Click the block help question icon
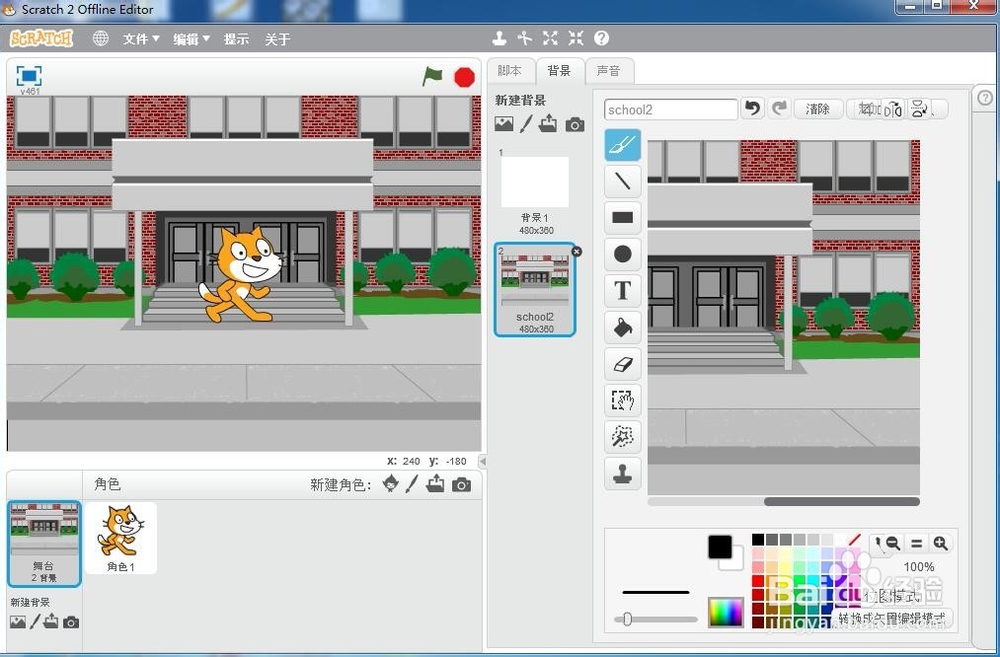Viewport: 1000px width, 657px height. [601, 38]
